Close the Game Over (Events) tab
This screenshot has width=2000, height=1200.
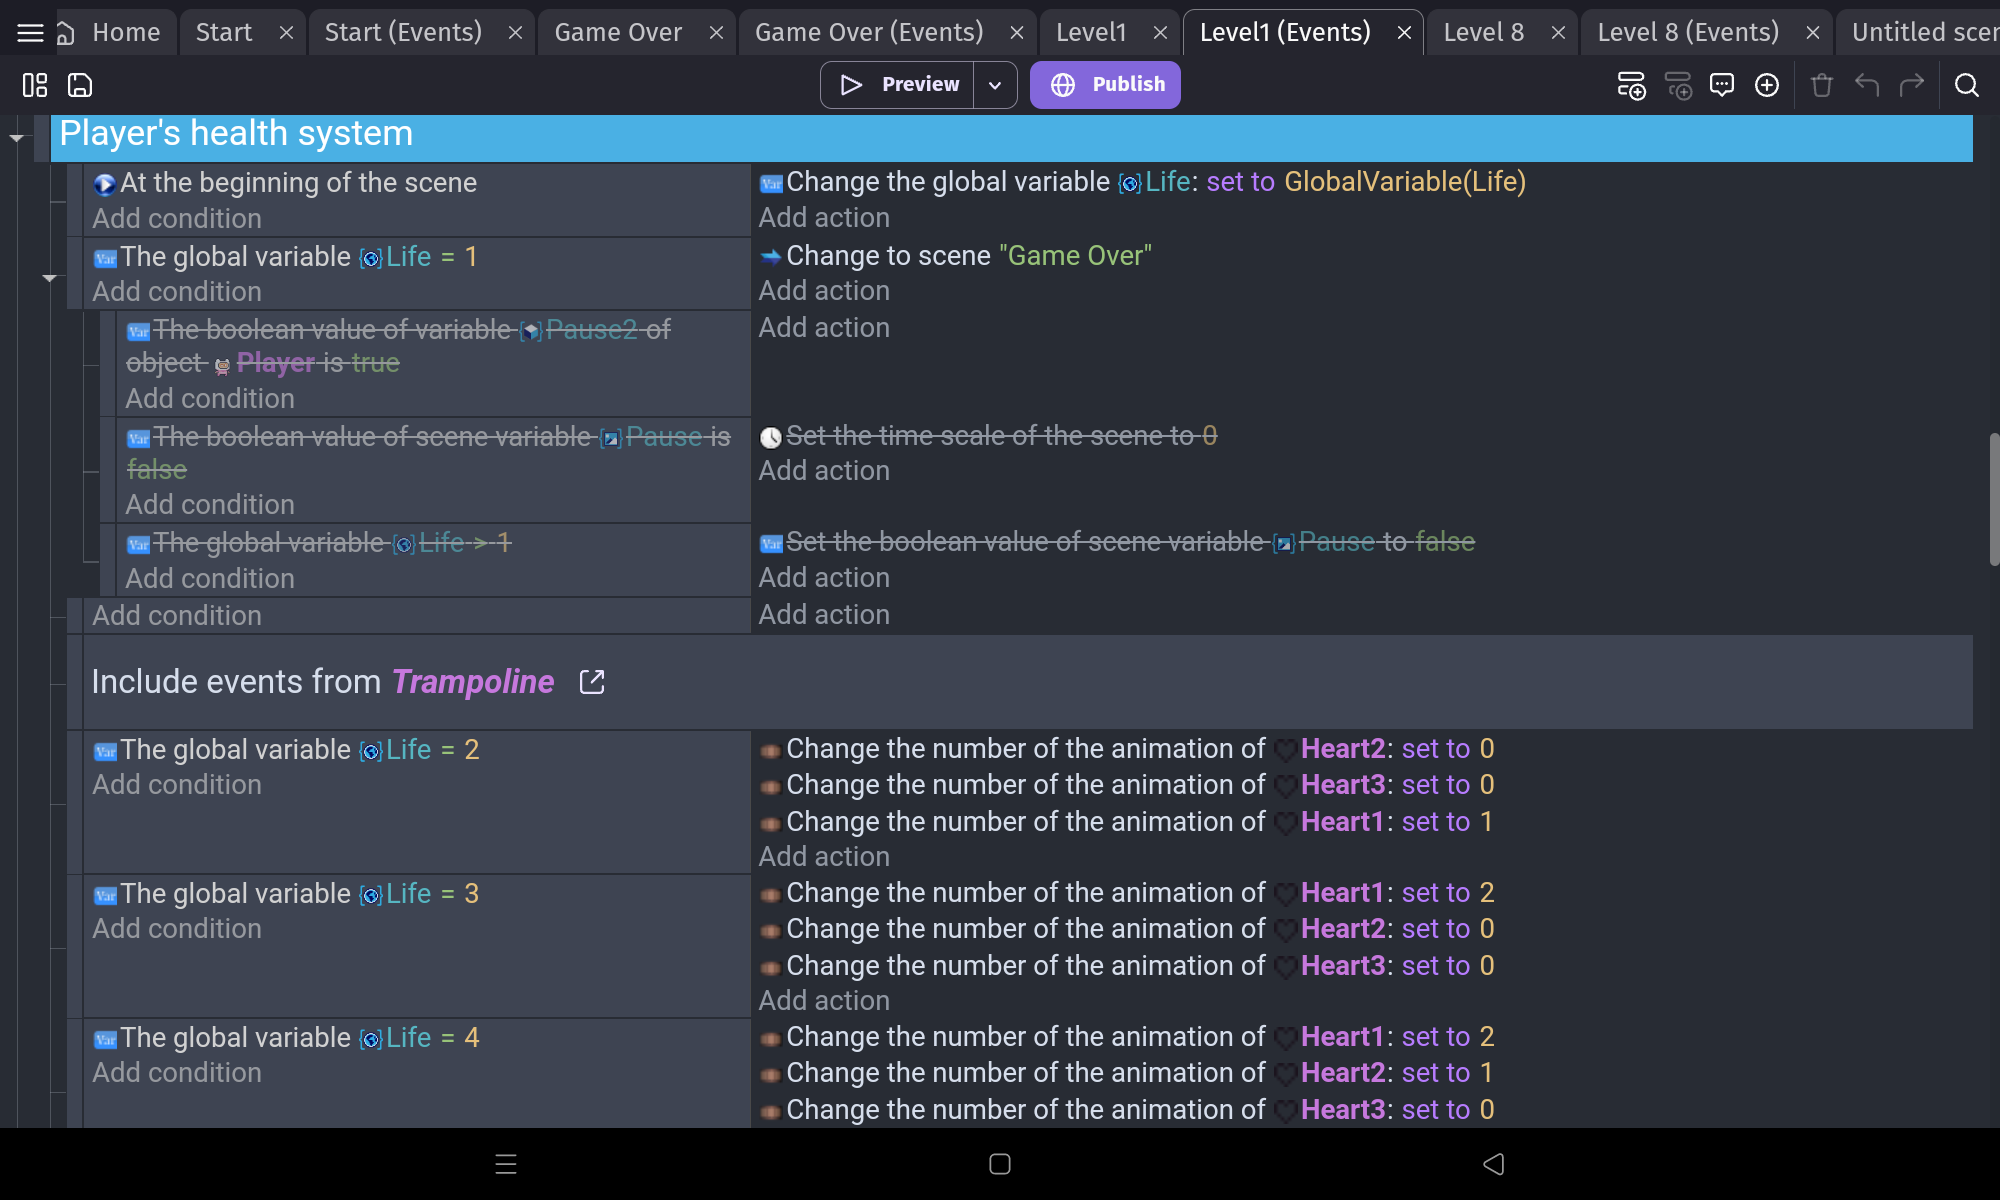1017,33
